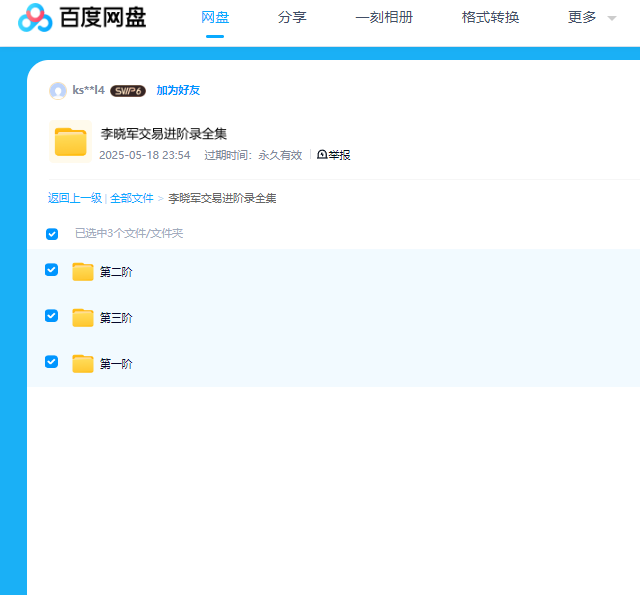Click the 加为好友 link

point(178,91)
